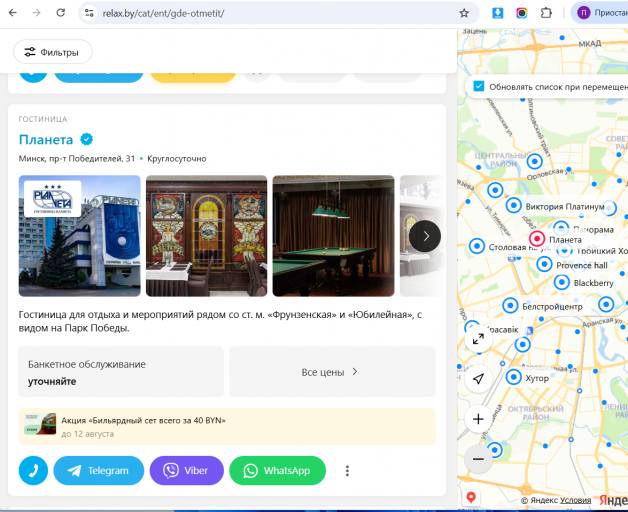Open the three-dot more options menu

point(347,471)
